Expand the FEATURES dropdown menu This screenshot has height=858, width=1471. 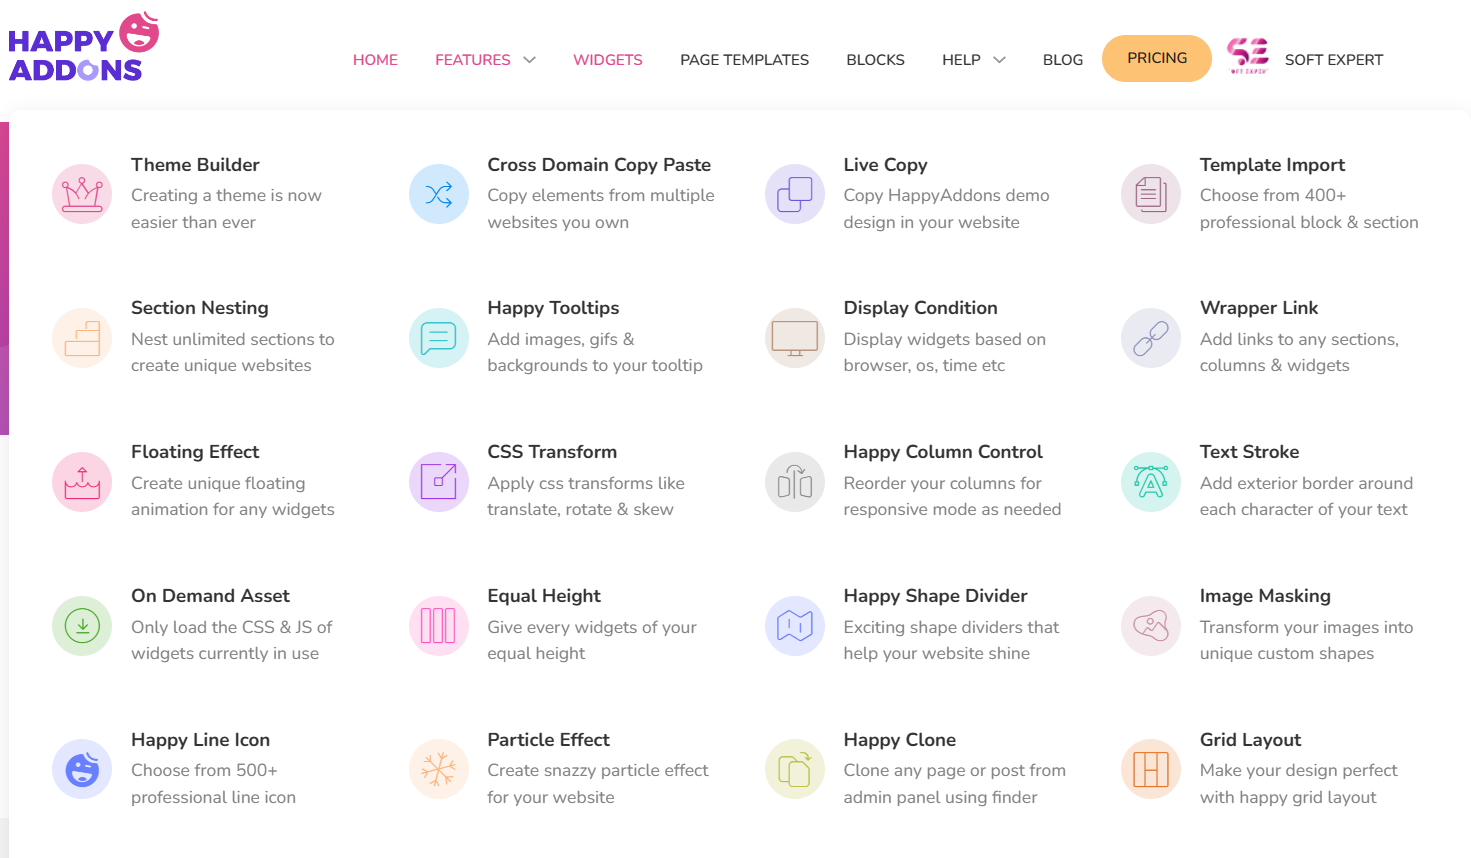pos(484,59)
